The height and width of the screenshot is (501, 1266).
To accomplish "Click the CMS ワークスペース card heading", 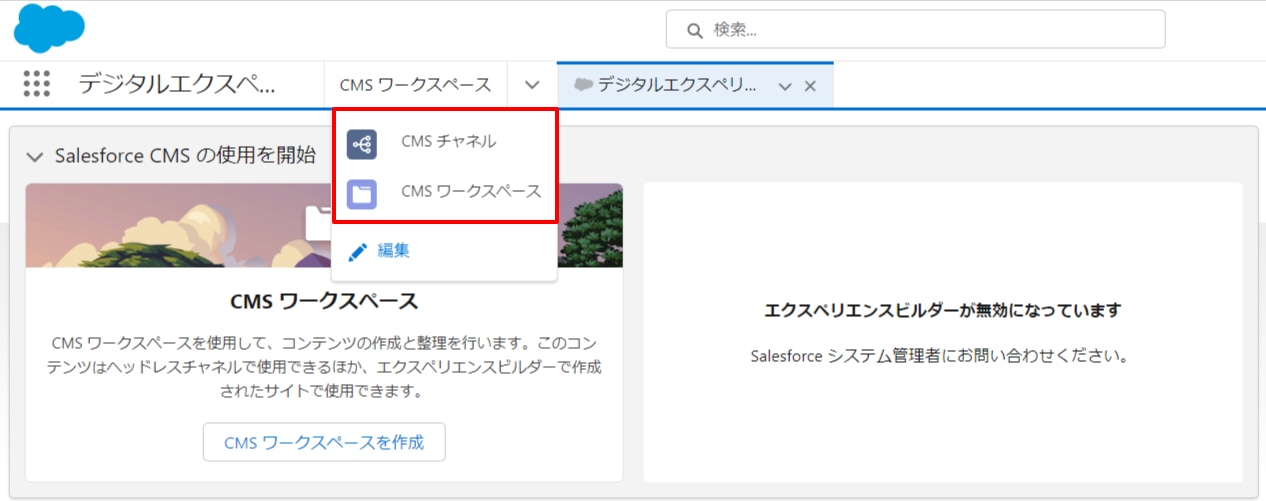I will pyautogui.click(x=324, y=302).
